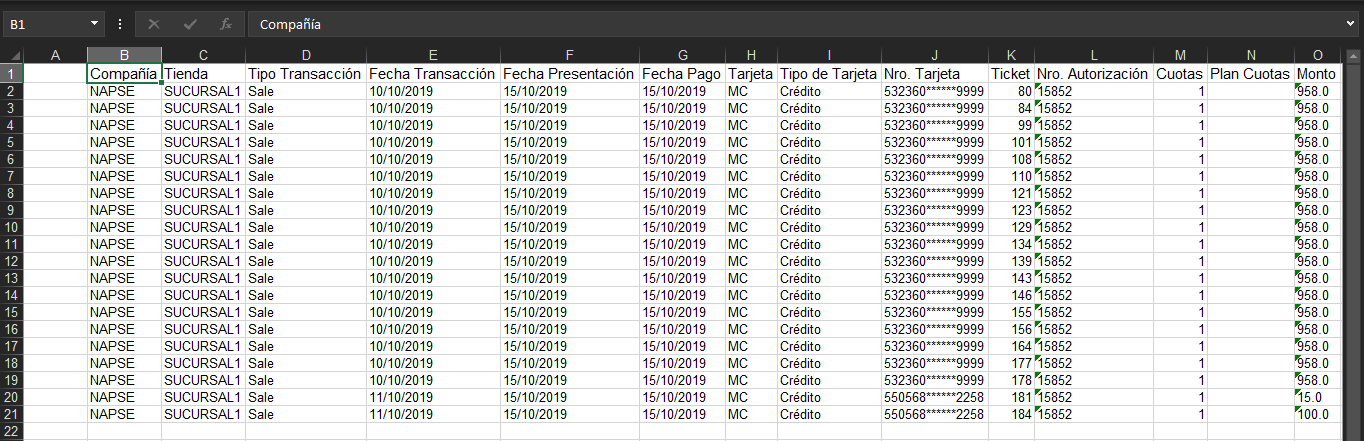Click the Fecha Pago header cell
This screenshot has height=441, width=1364.
coord(682,74)
